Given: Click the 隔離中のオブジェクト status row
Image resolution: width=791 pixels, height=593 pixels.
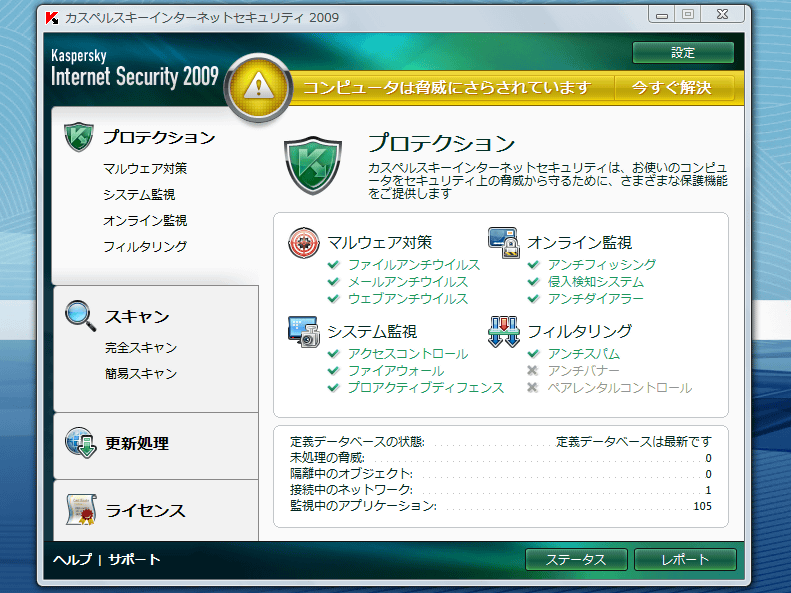Looking at the screenshot, I should [500, 474].
